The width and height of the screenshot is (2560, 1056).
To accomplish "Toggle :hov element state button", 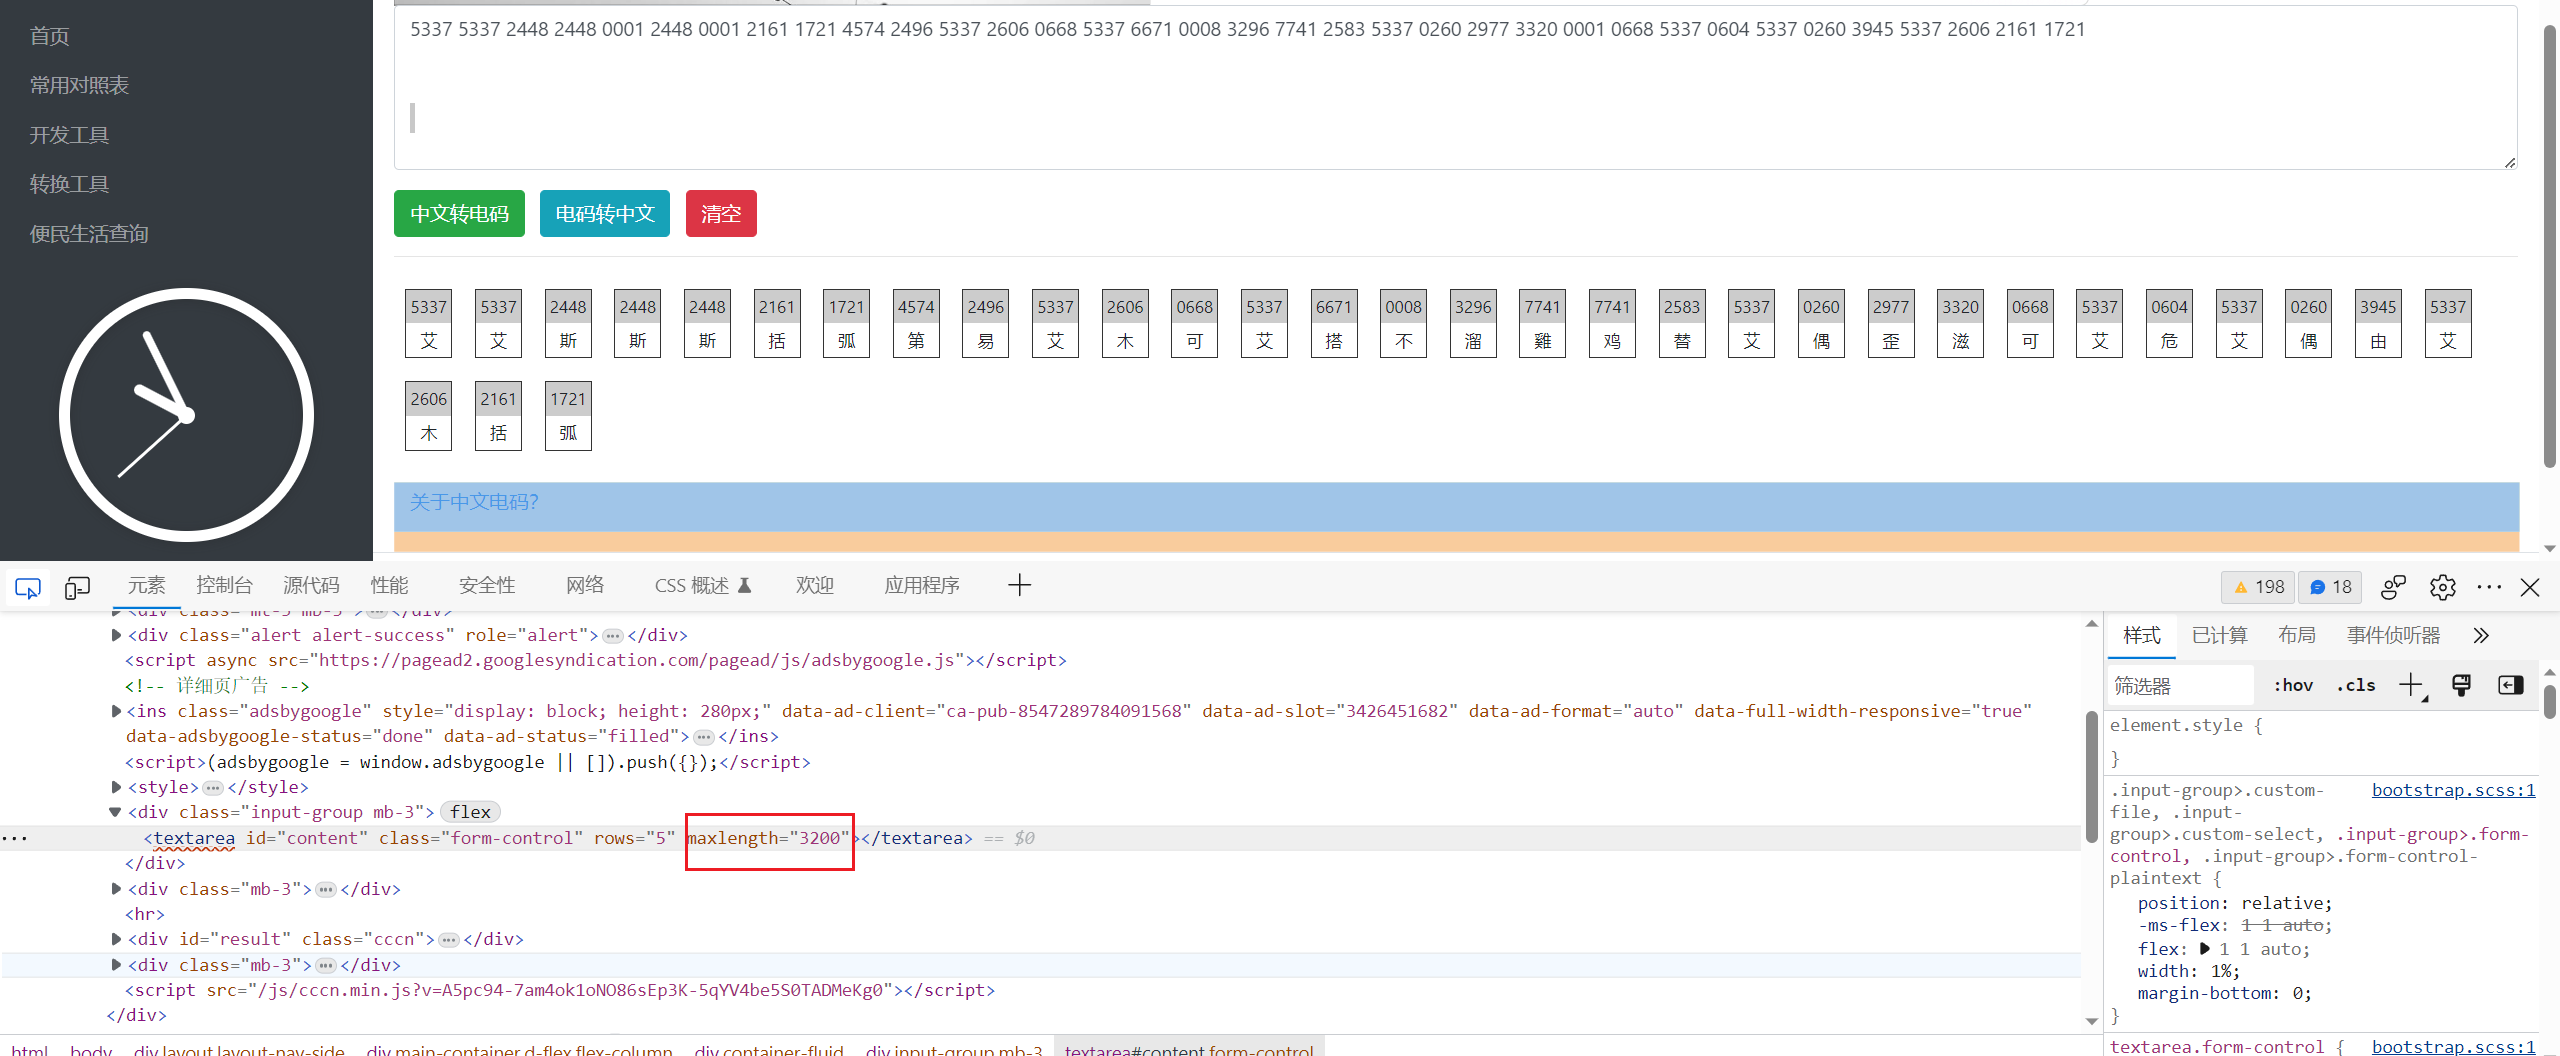I will pyautogui.click(x=2293, y=685).
